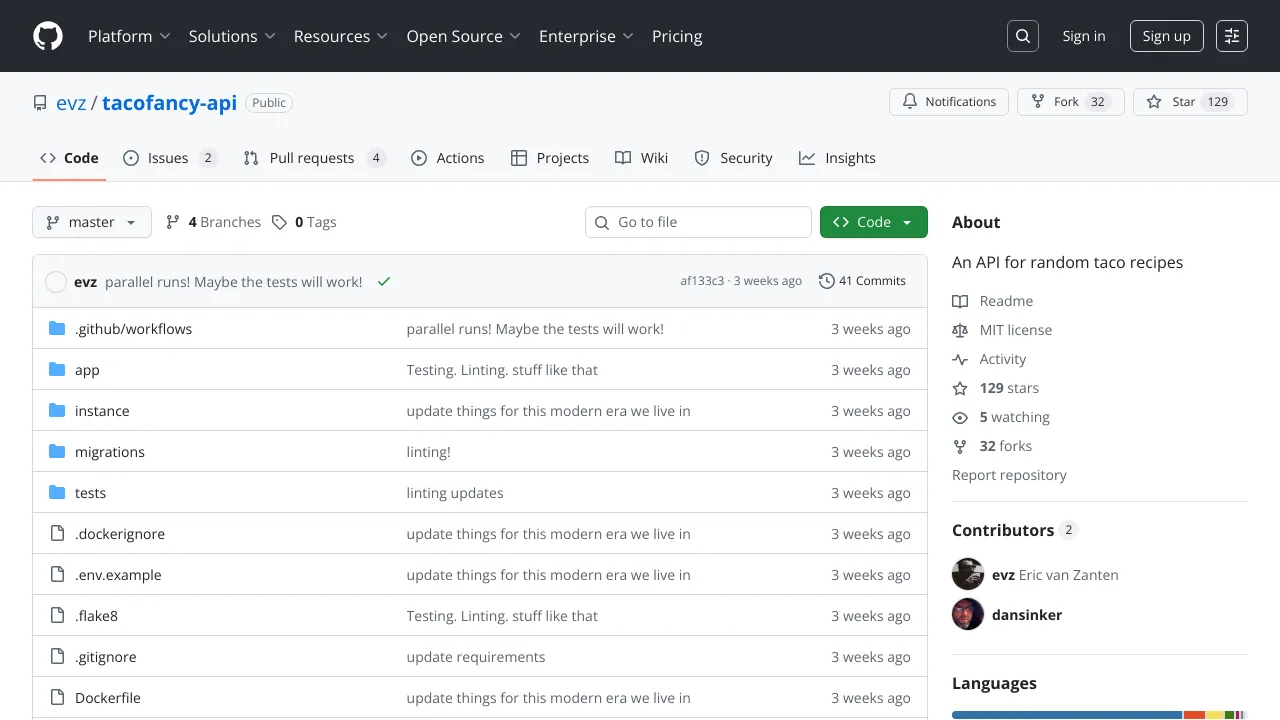Open the evz owner link
Viewport: 1280px width, 720px height.
(71, 103)
